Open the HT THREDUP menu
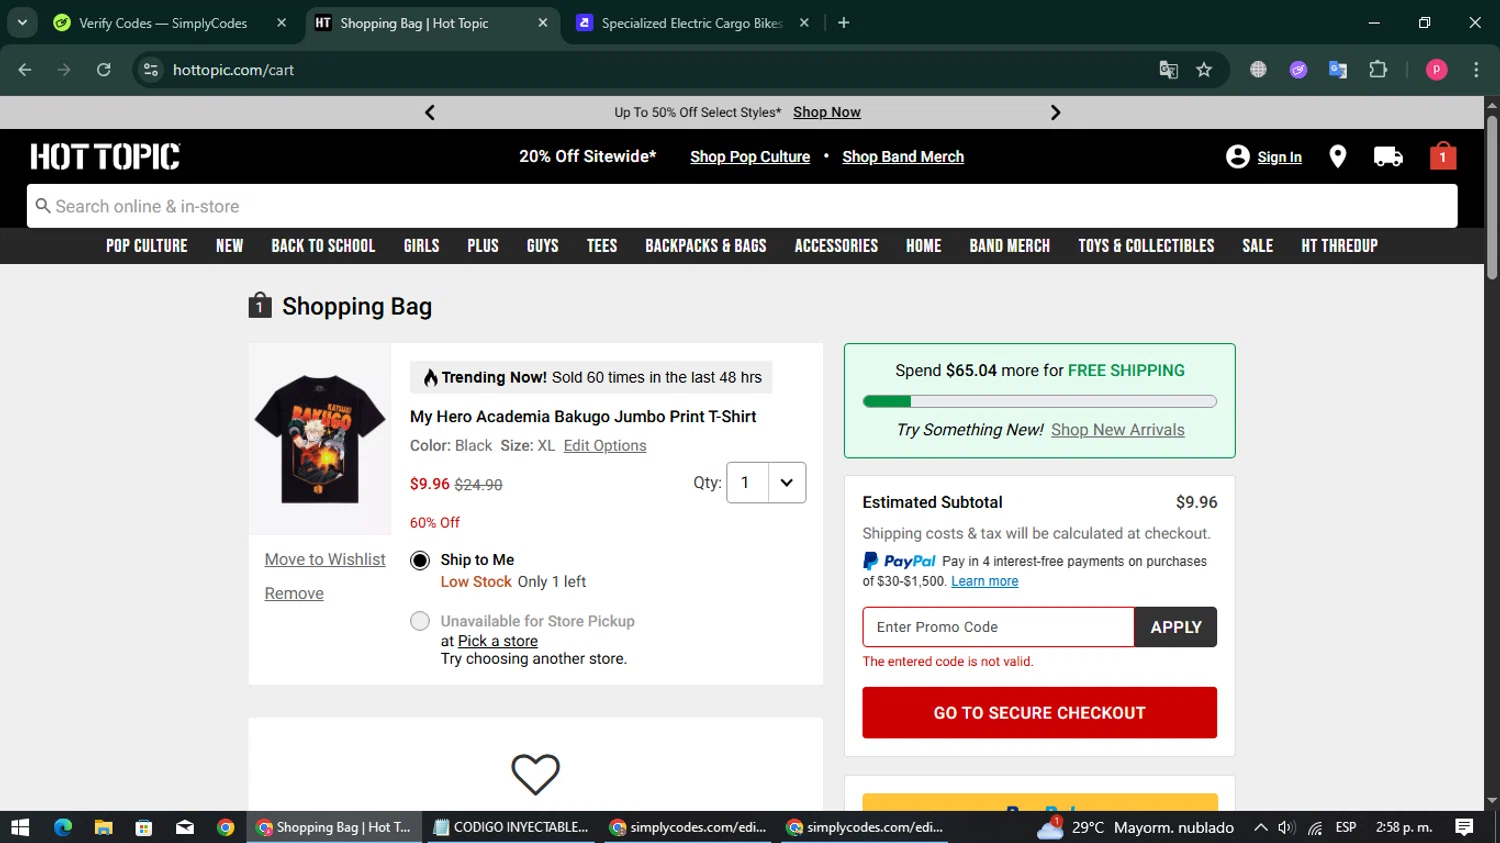The image size is (1500, 843). 1339,246
